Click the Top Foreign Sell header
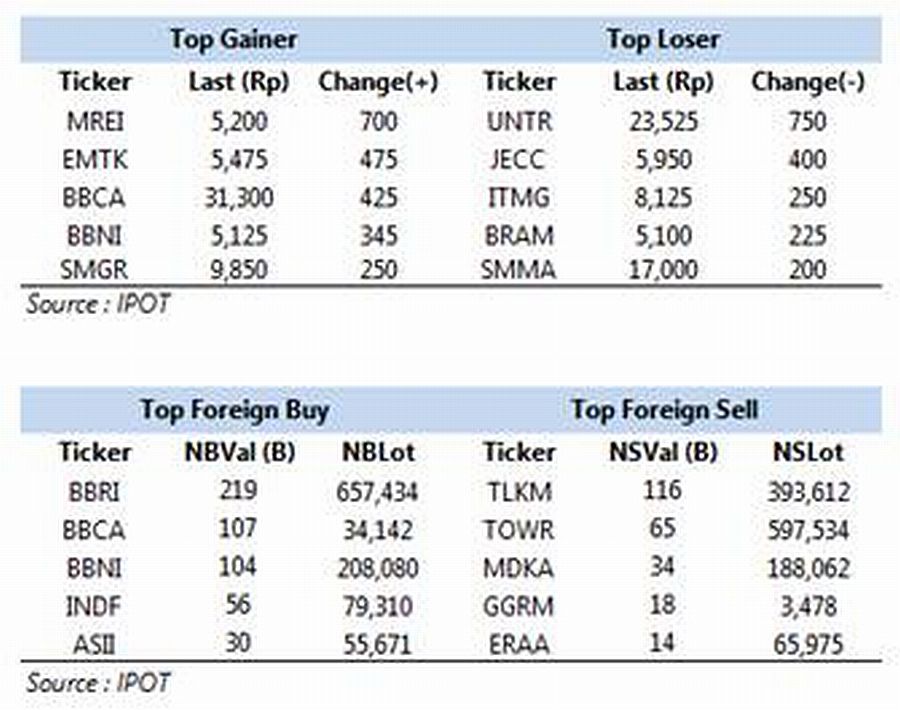 [665, 410]
